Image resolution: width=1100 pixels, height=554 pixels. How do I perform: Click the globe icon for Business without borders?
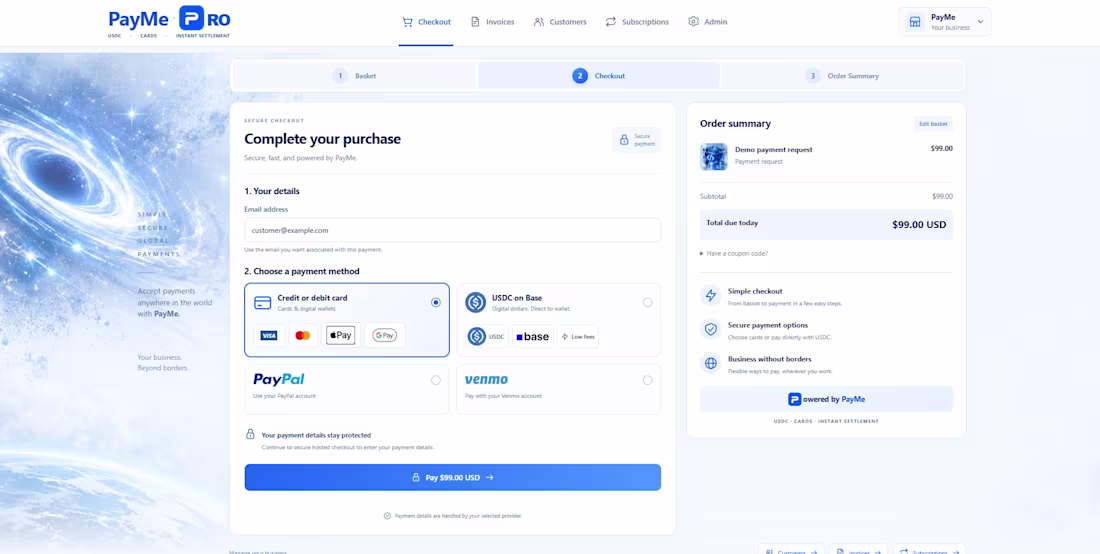(711, 363)
